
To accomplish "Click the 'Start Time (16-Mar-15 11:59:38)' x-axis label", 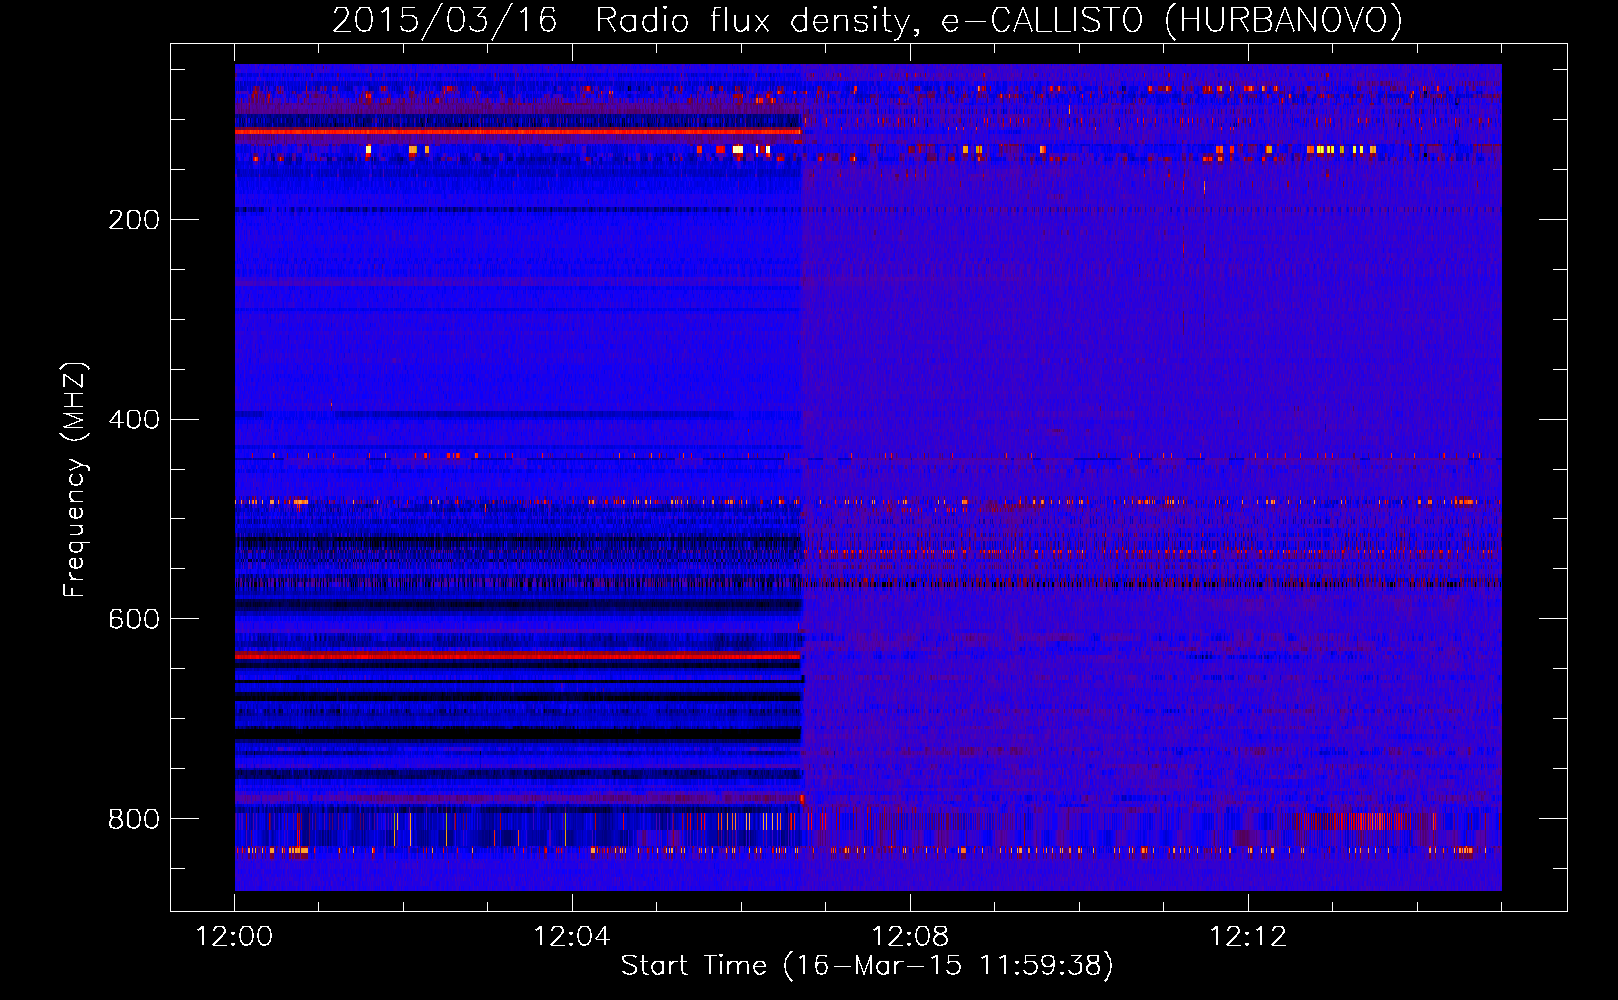I will pos(867,966).
